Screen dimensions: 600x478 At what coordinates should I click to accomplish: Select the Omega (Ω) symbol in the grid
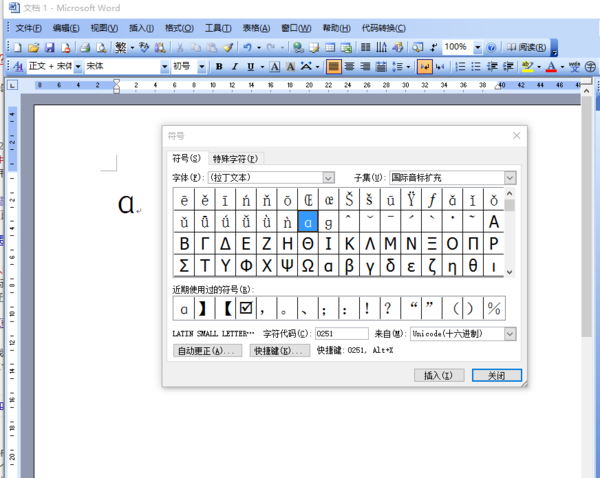coord(309,265)
